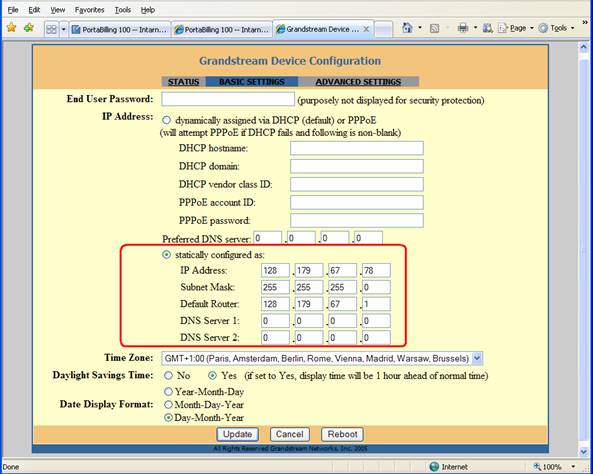Click the DHCP hostname field

click(357, 148)
